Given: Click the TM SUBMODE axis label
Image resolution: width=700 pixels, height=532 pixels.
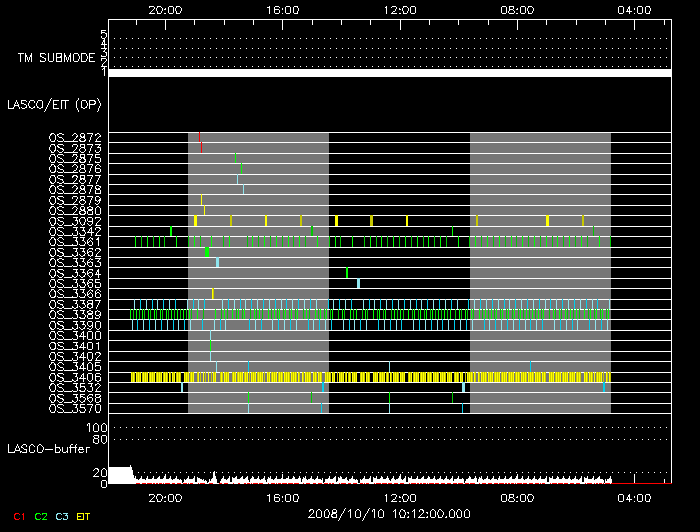Looking at the screenshot, I should pyautogui.click(x=54, y=58).
